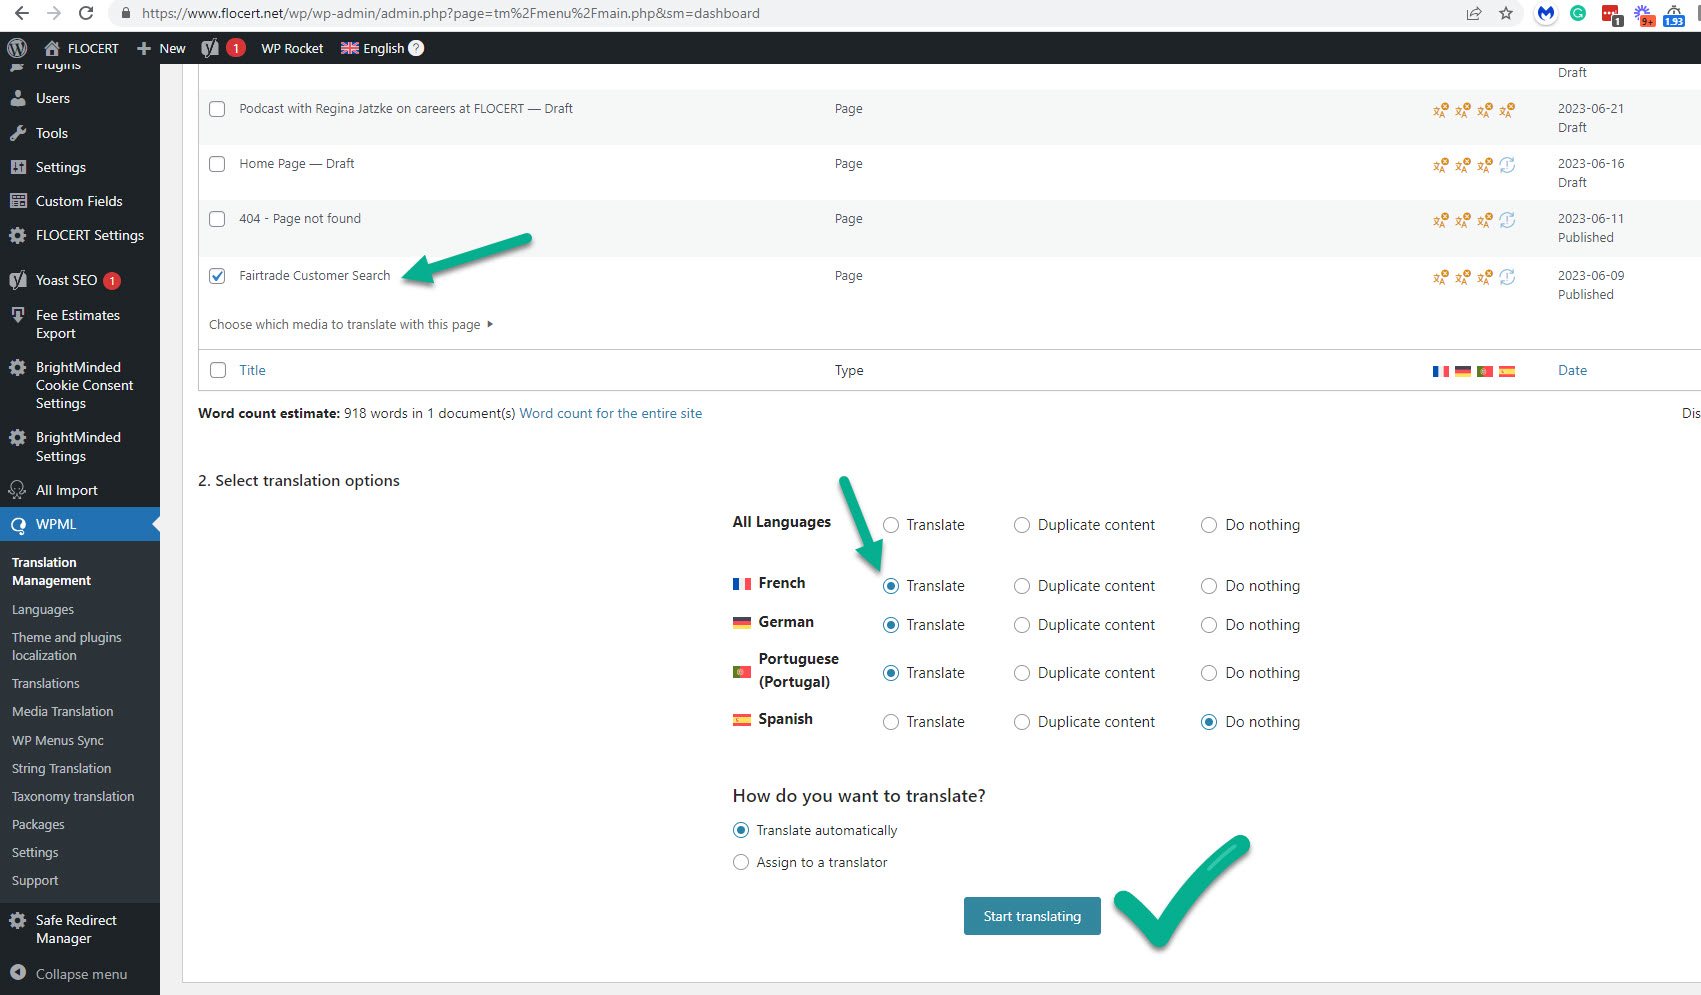Open the Yoast SEO admin bar icon
Image resolution: width=1701 pixels, height=995 pixels.
(210, 48)
